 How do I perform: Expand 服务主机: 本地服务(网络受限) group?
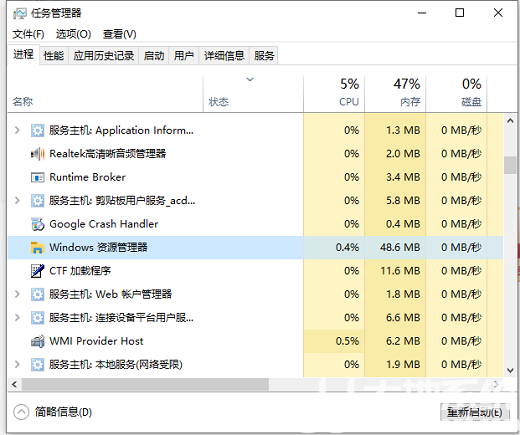tap(17, 365)
